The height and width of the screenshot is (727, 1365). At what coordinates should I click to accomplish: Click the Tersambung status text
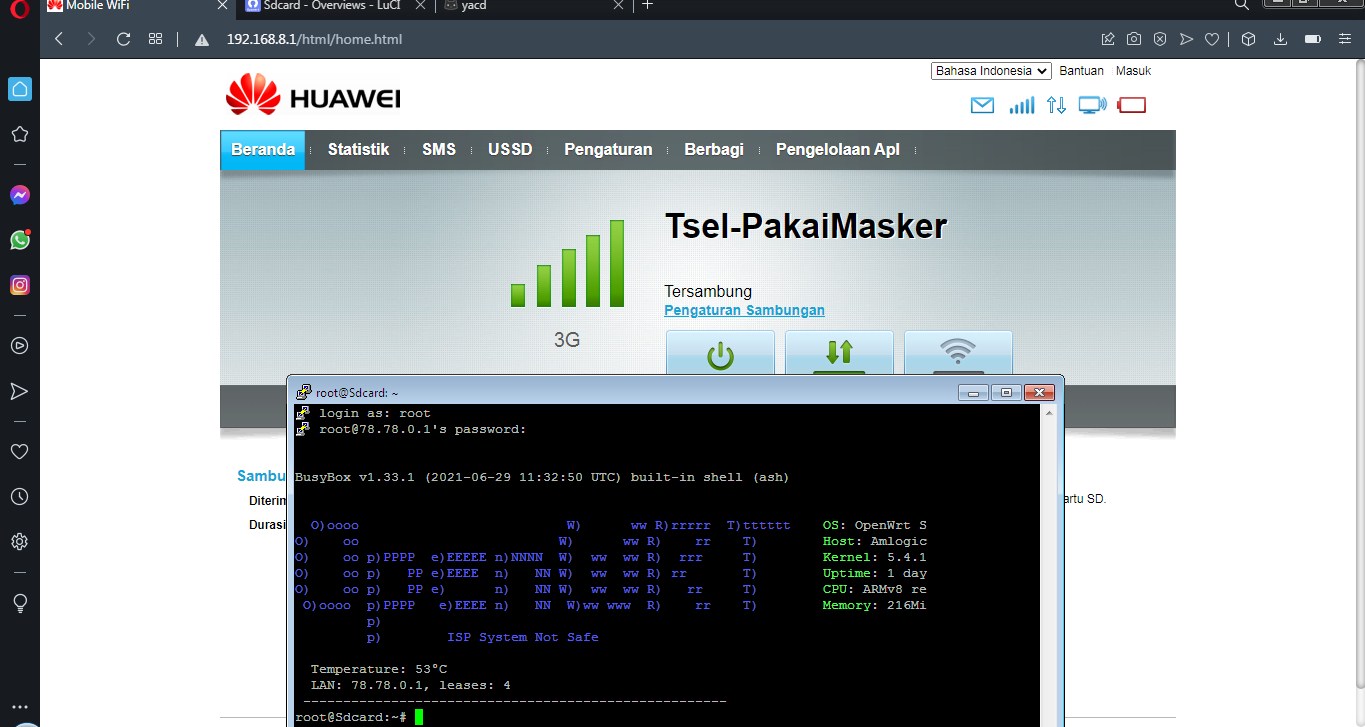click(708, 292)
